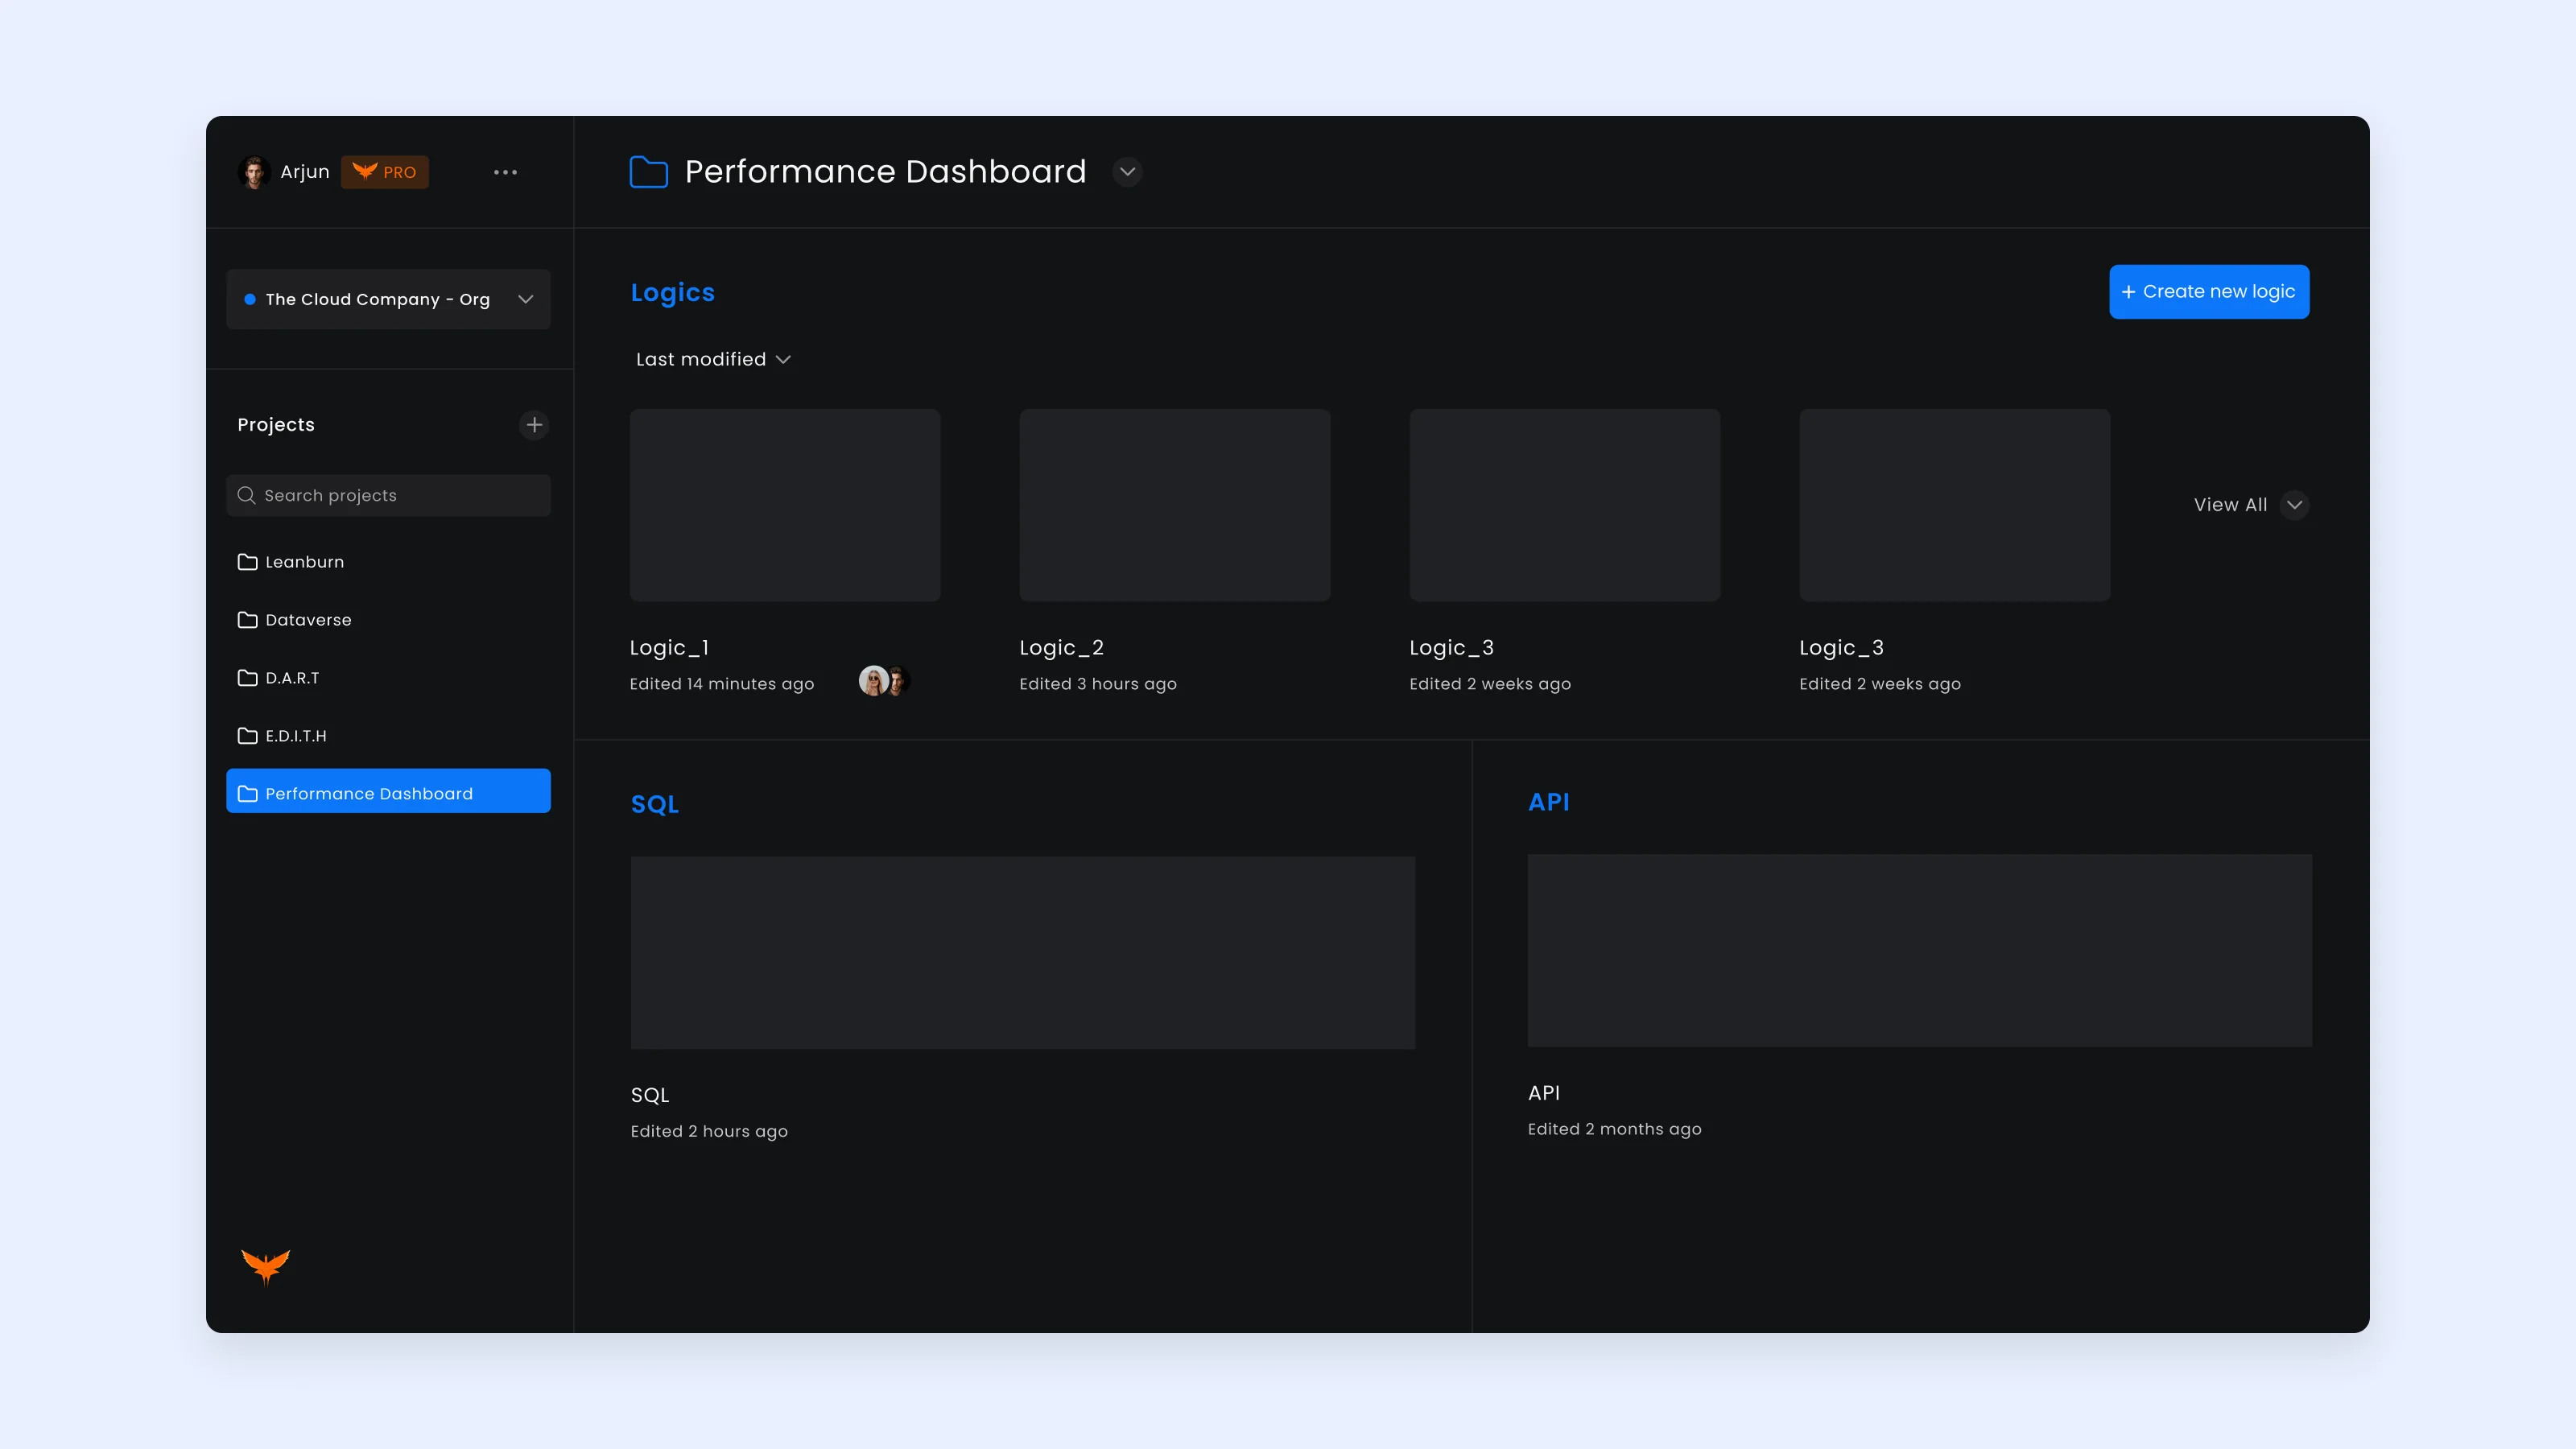This screenshot has height=1449, width=2576.
Task: Expand The Cloud Company - Org dropdown
Action: pyautogui.click(x=388, y=299)
